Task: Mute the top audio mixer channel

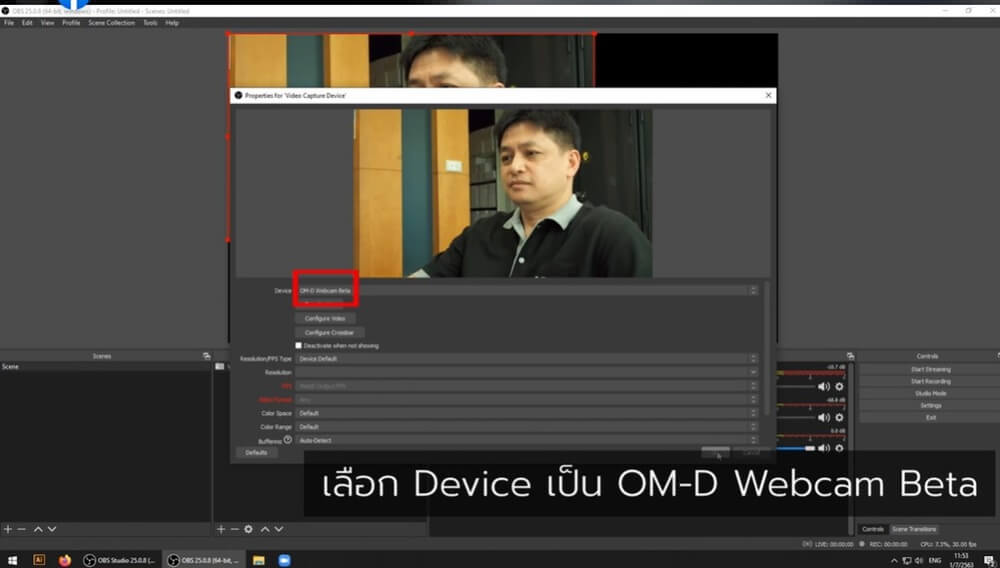Action: 823,386
